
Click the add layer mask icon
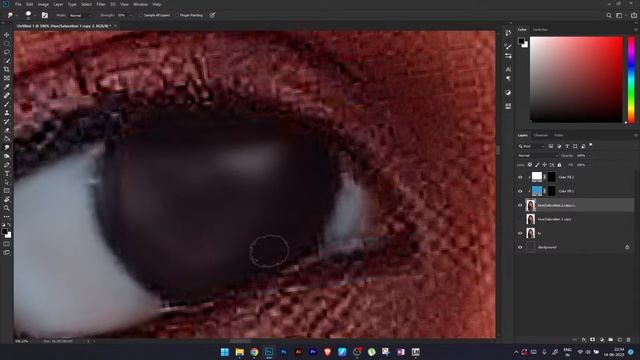(593, 340)
